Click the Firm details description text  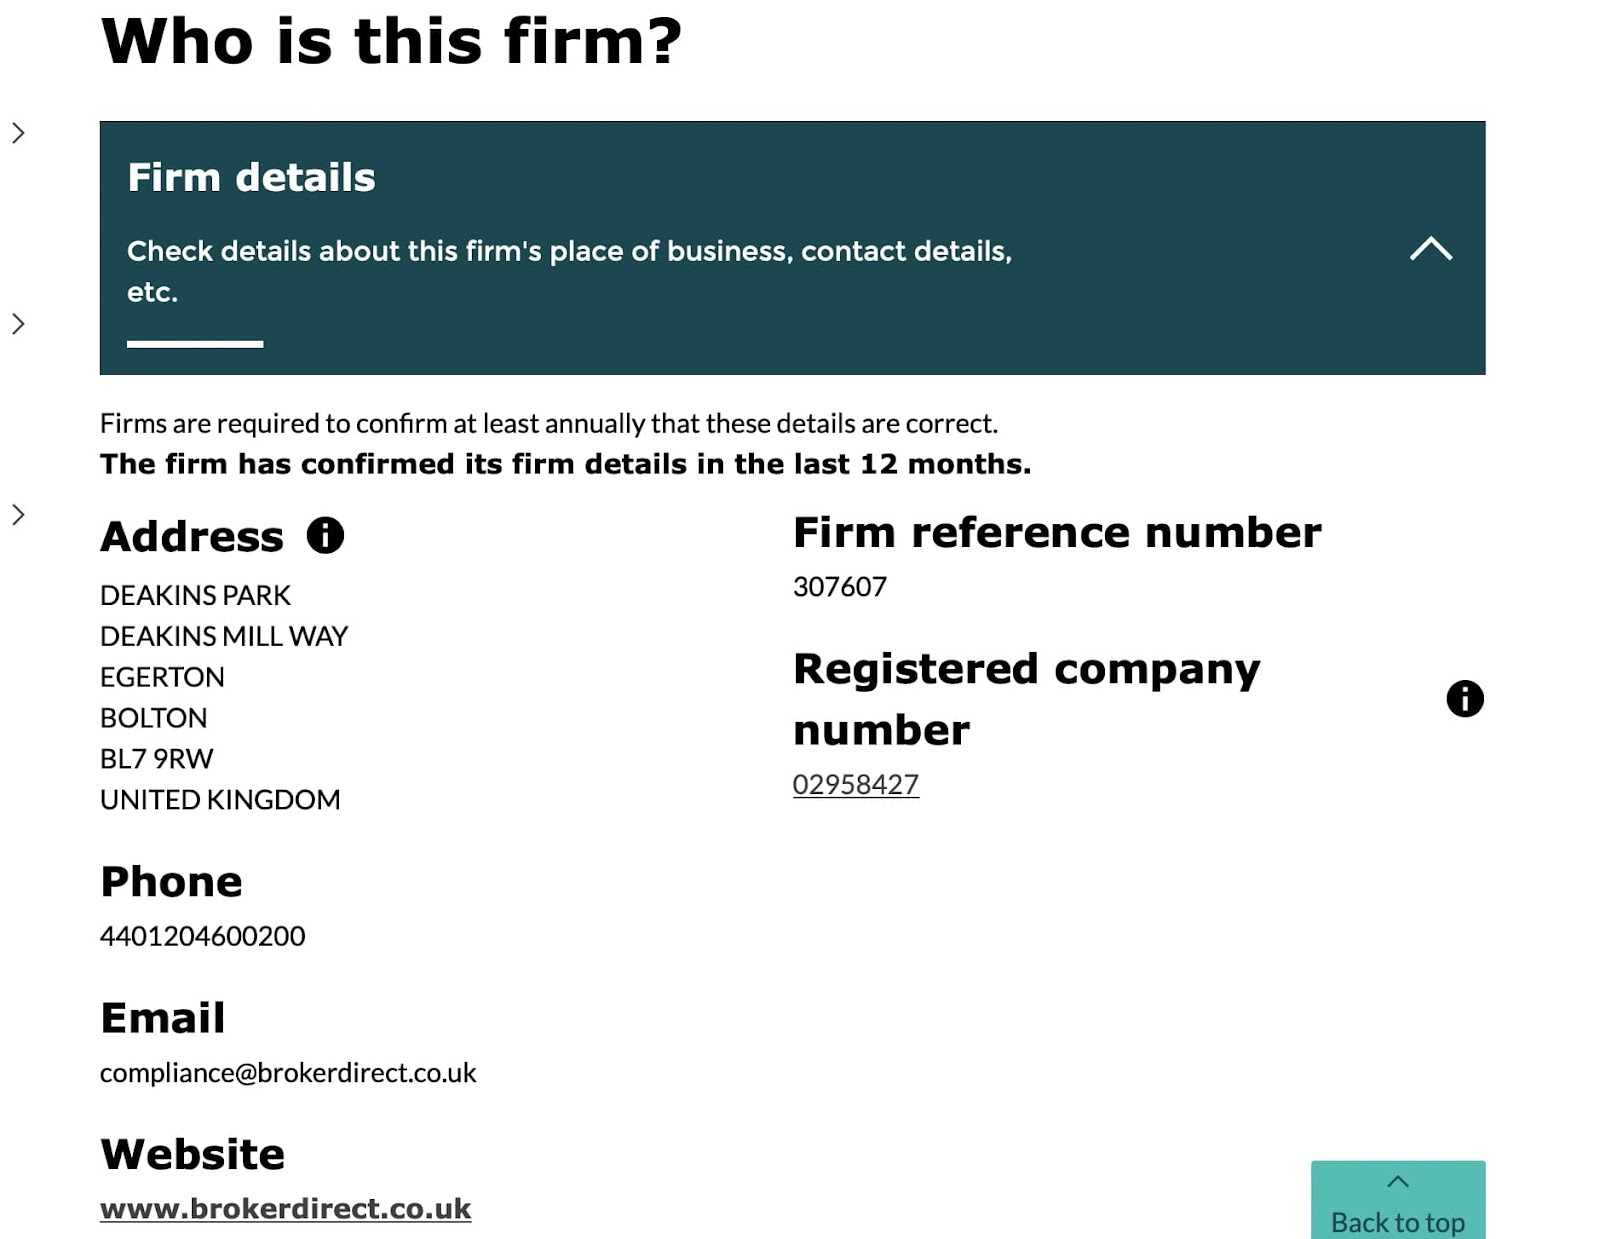[x=570, y=271]
